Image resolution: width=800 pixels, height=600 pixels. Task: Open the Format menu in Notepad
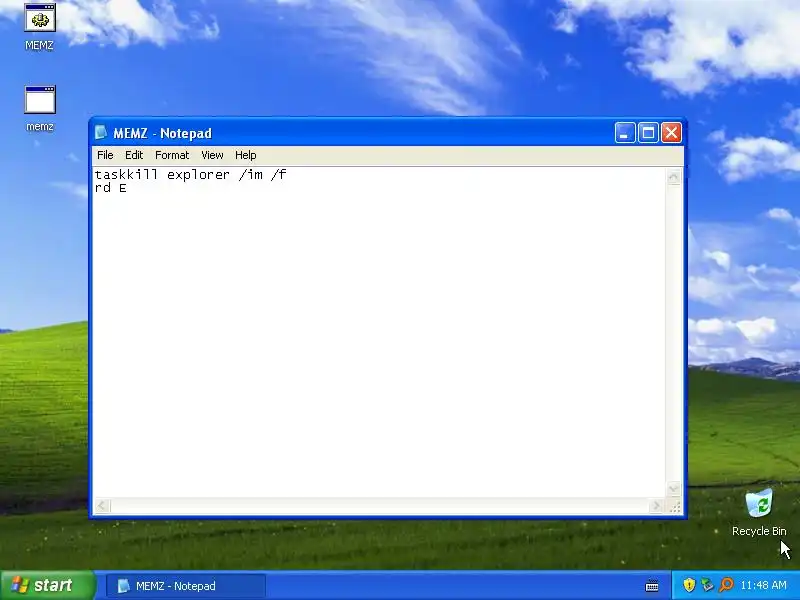tap(172, 155)
